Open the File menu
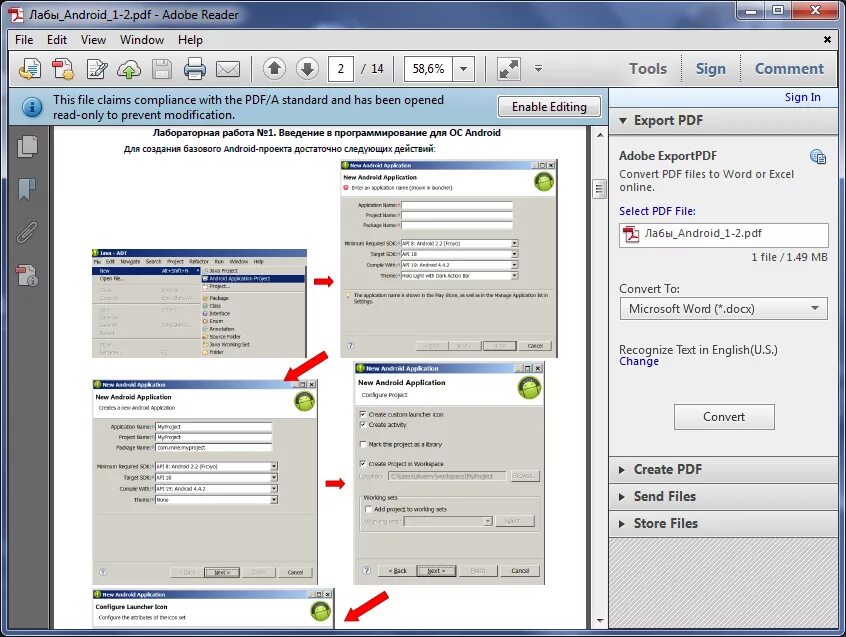846x637 pixels. (x=24, y=40)
